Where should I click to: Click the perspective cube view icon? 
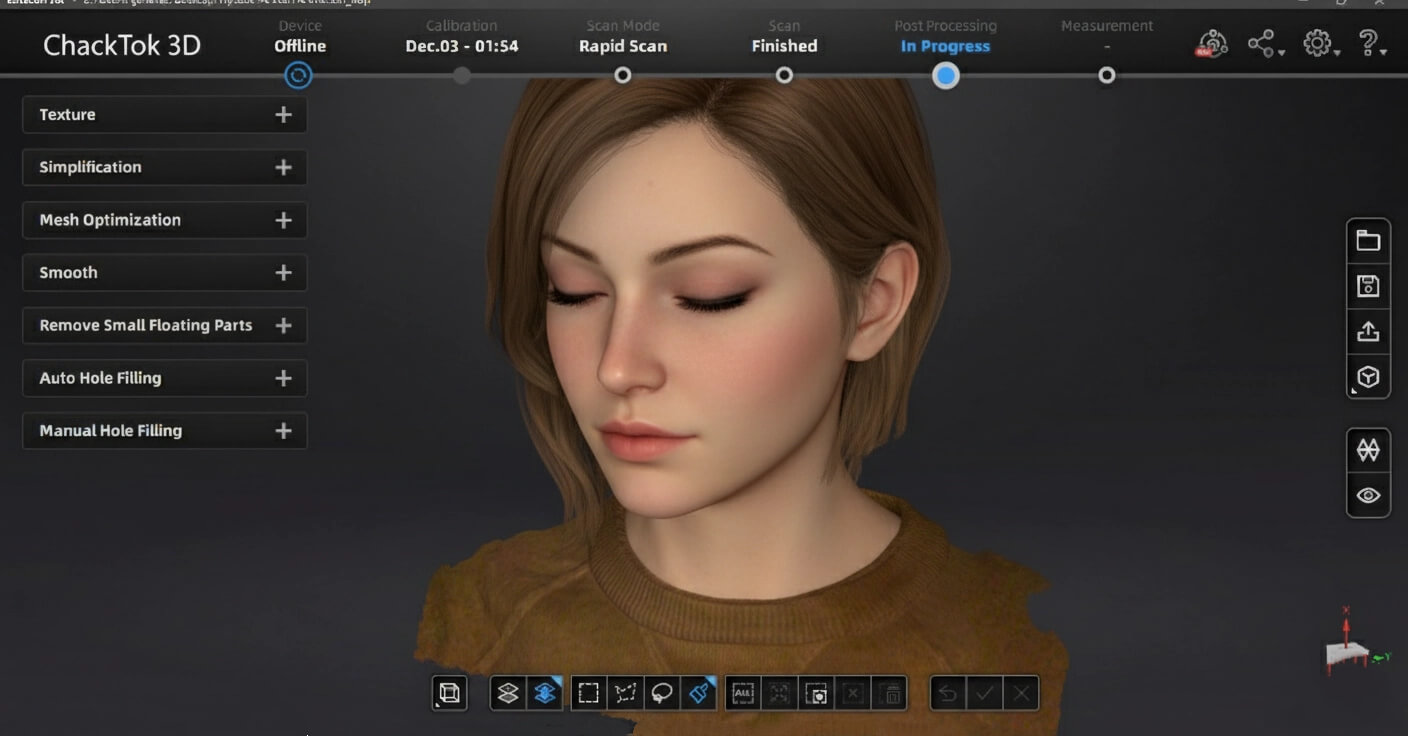point(1368,377)
